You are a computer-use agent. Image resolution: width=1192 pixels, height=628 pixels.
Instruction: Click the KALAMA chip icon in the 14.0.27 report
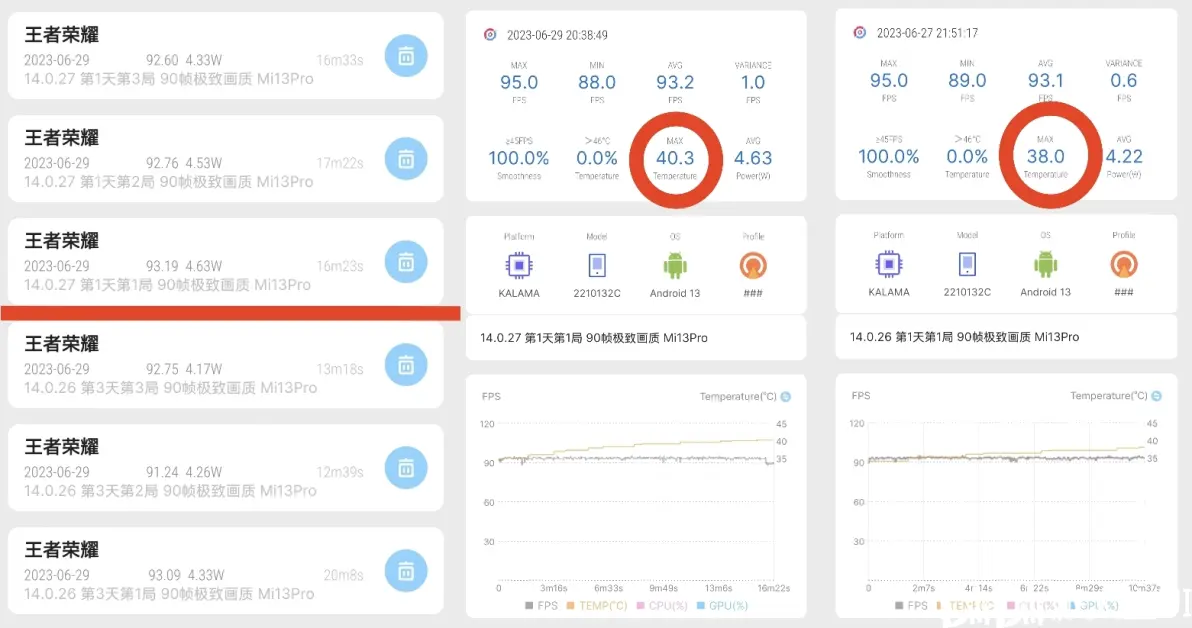click(x=519, y=265)
